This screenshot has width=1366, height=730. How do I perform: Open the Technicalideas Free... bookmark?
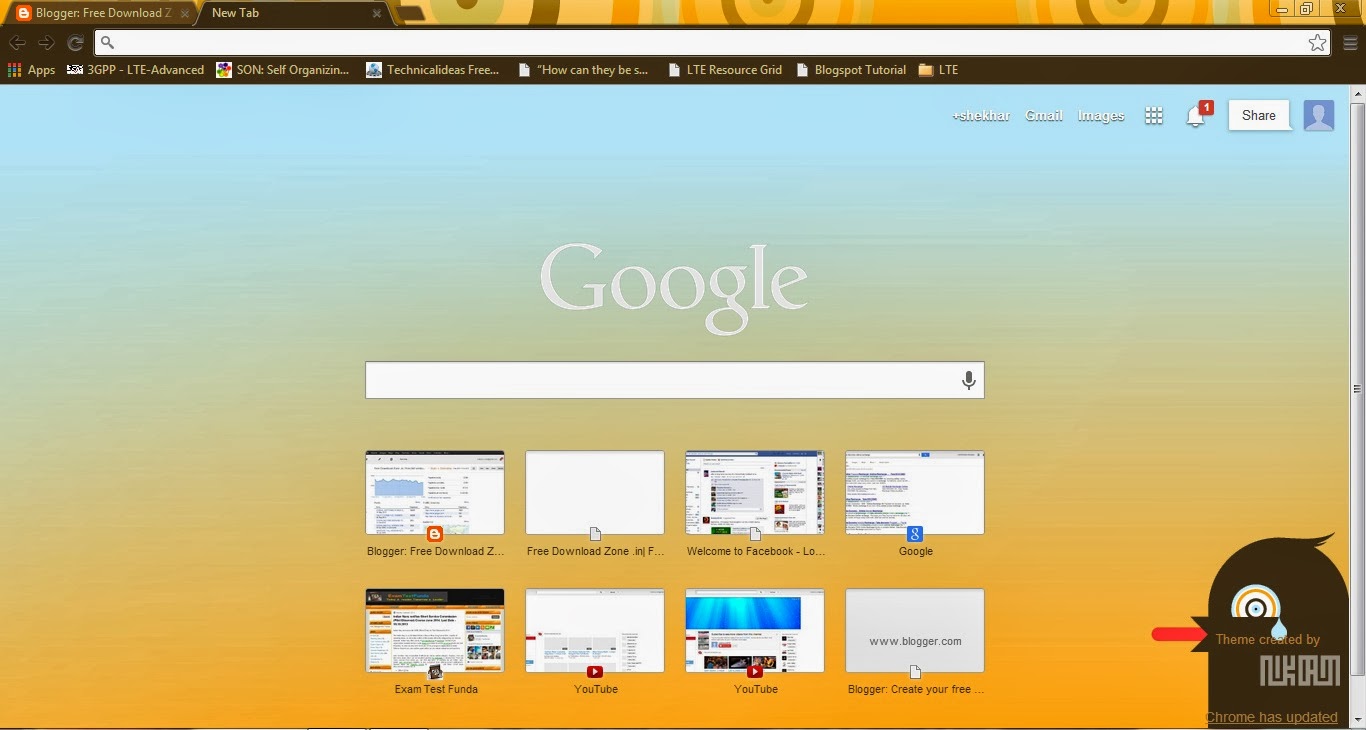click(433, 70)
